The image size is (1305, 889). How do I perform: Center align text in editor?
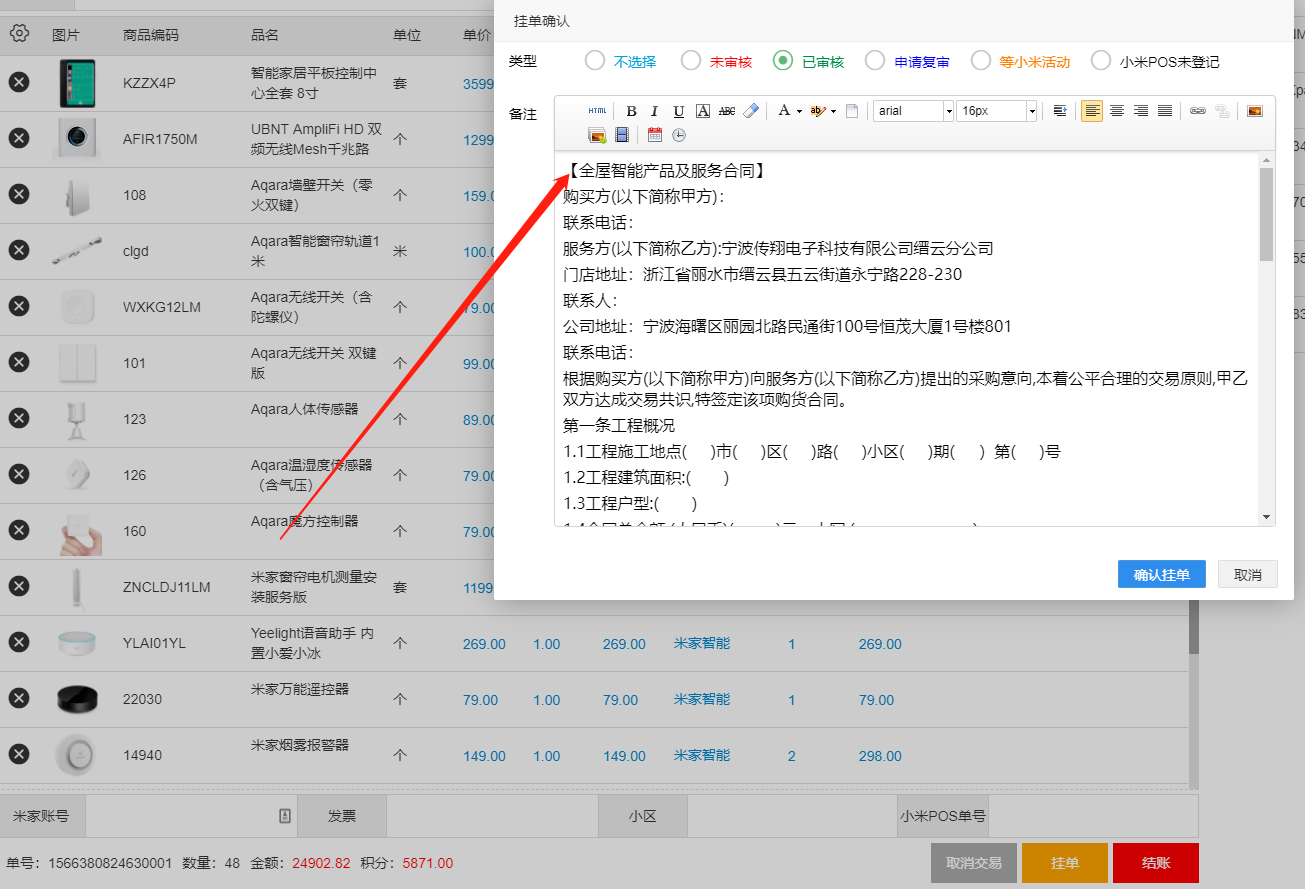tap(1117, 111)
